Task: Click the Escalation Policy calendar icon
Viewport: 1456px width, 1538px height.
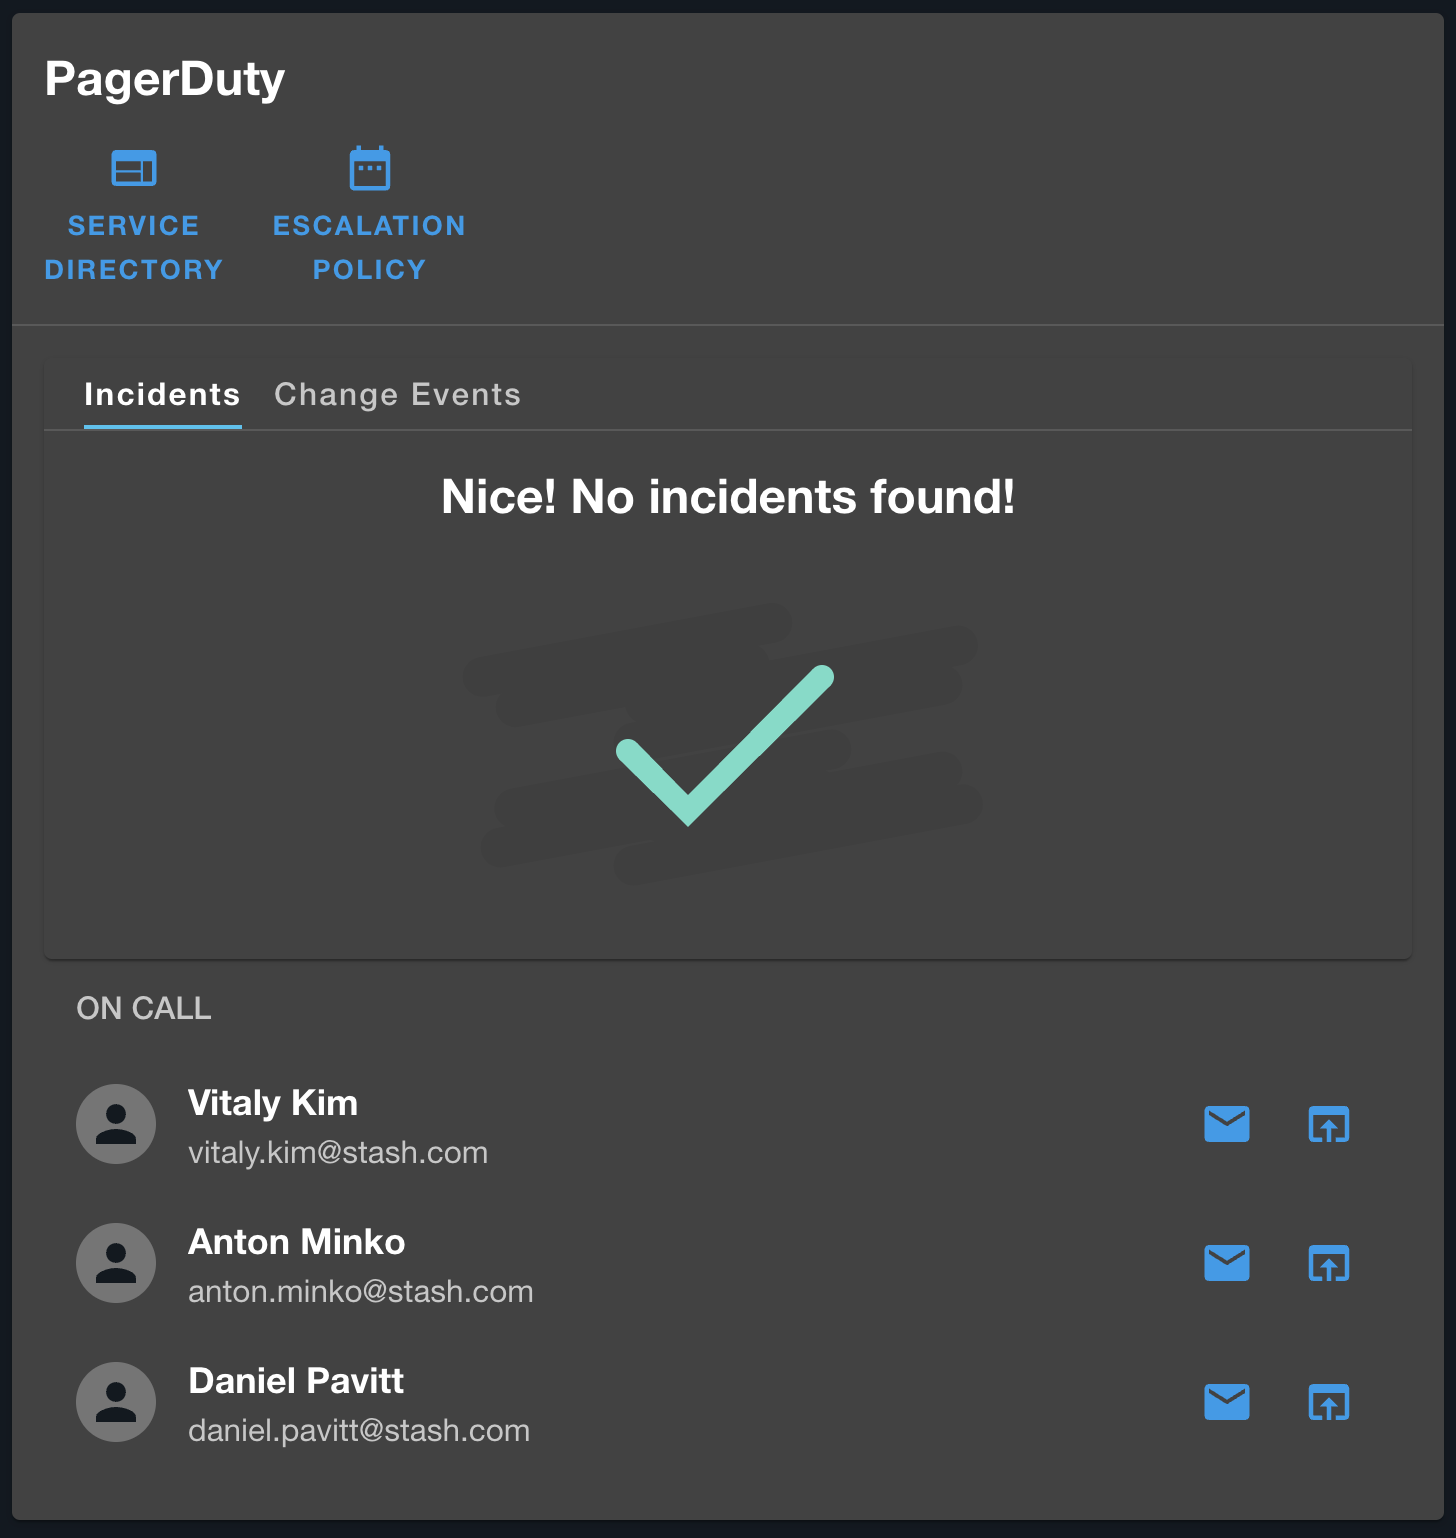Action: point(369,168)
